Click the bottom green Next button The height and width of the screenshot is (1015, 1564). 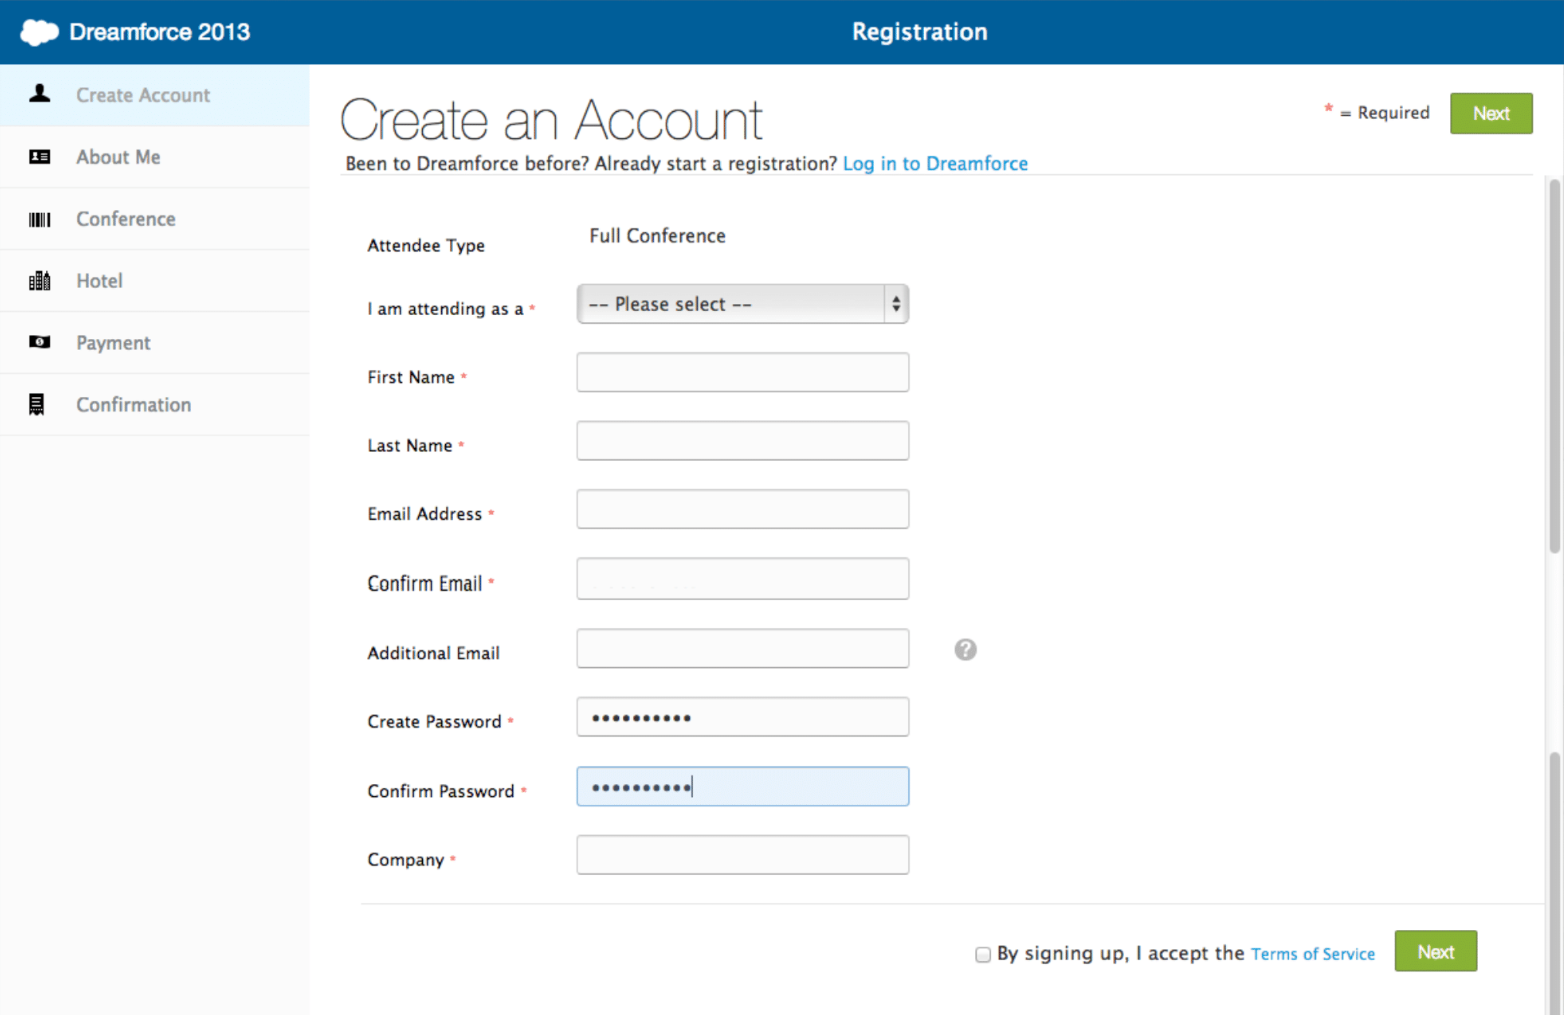click(1435, 952)
